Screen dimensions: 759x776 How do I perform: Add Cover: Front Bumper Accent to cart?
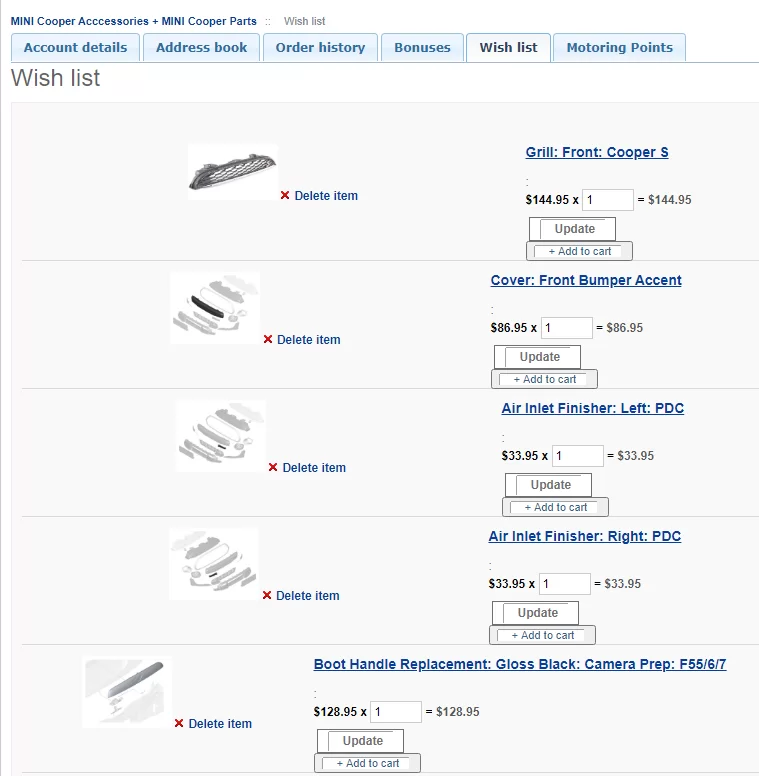click(x=544, y=380)
